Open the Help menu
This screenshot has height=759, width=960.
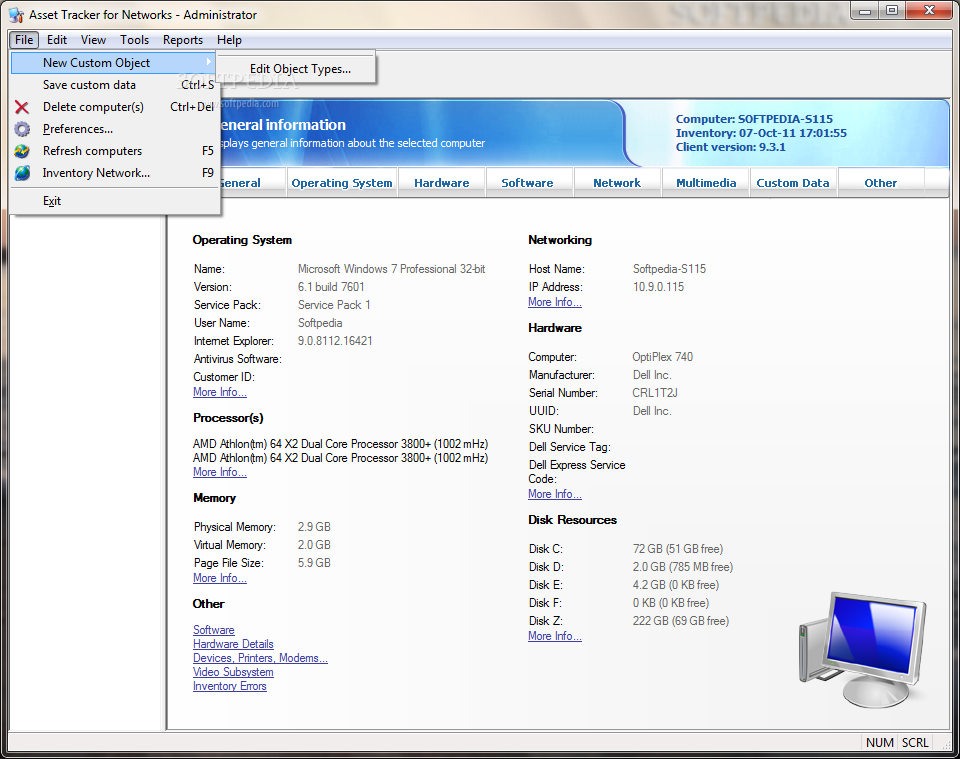(x=229, y=40)
